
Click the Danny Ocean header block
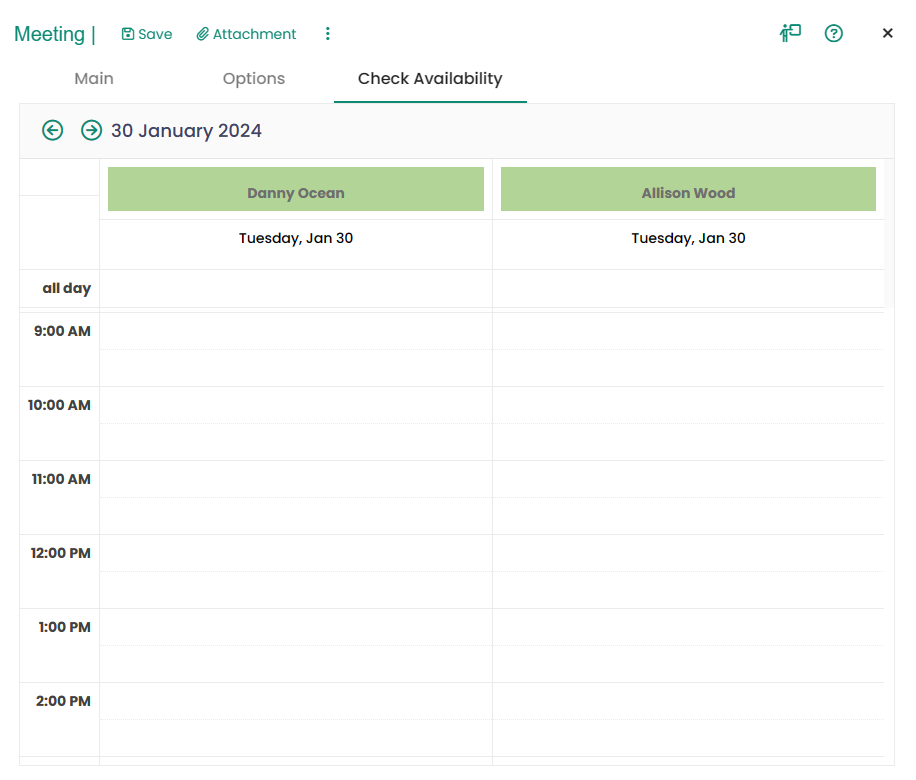point(296,190)
